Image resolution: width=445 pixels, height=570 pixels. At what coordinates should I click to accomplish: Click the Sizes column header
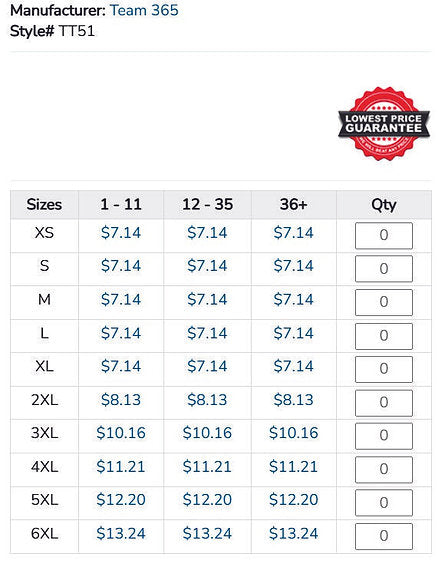point(44,205)
